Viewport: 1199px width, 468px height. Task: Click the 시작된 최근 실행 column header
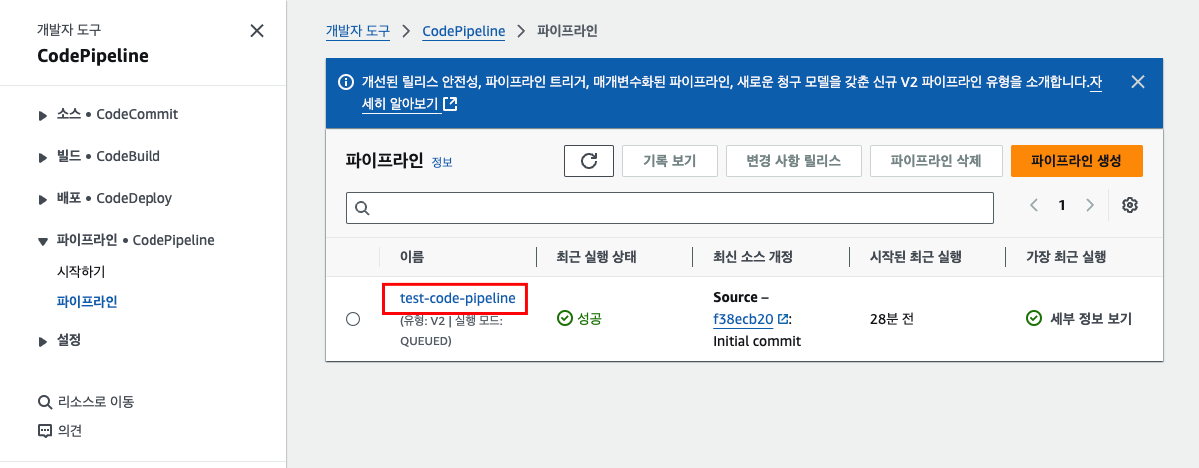click(915, 257)
